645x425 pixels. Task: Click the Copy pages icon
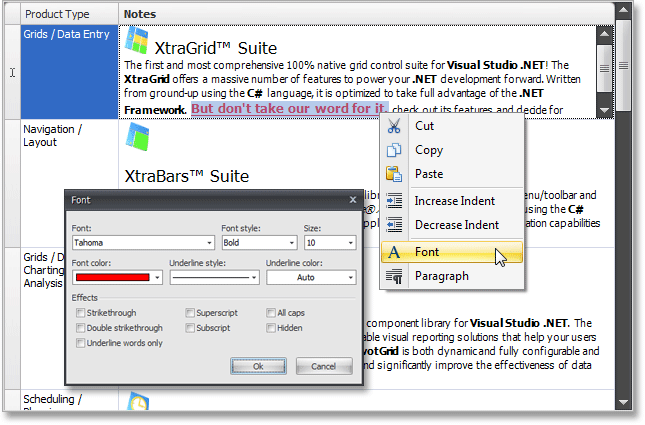(x=394, y=150)
